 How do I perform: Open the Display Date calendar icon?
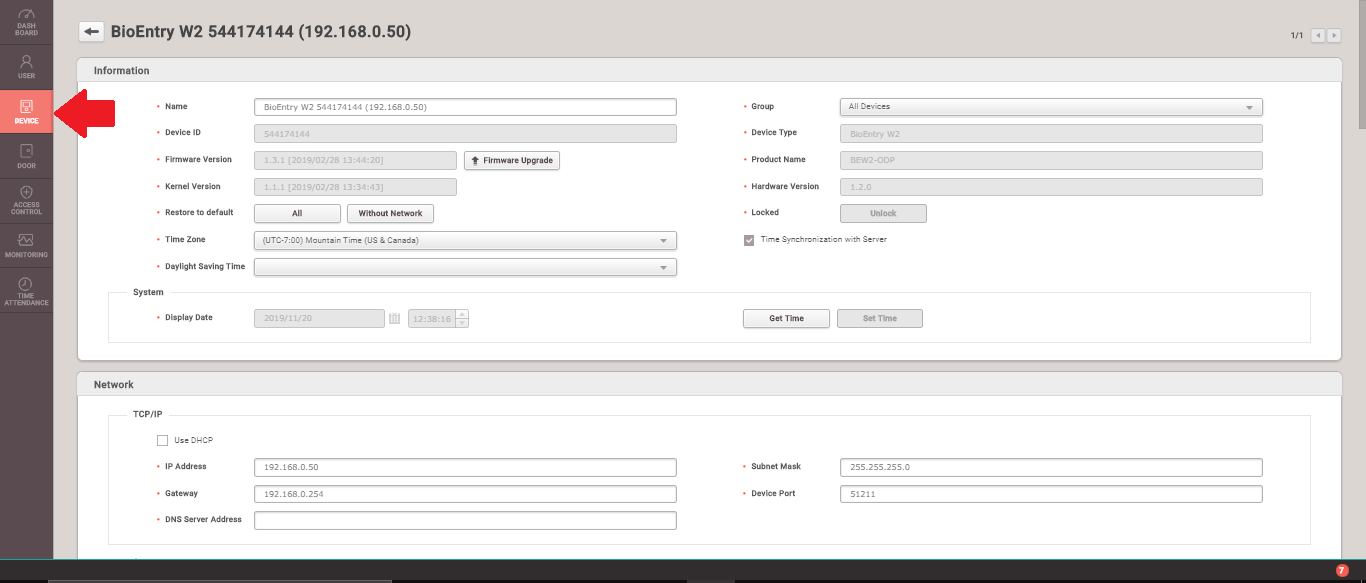click(395, 318)
